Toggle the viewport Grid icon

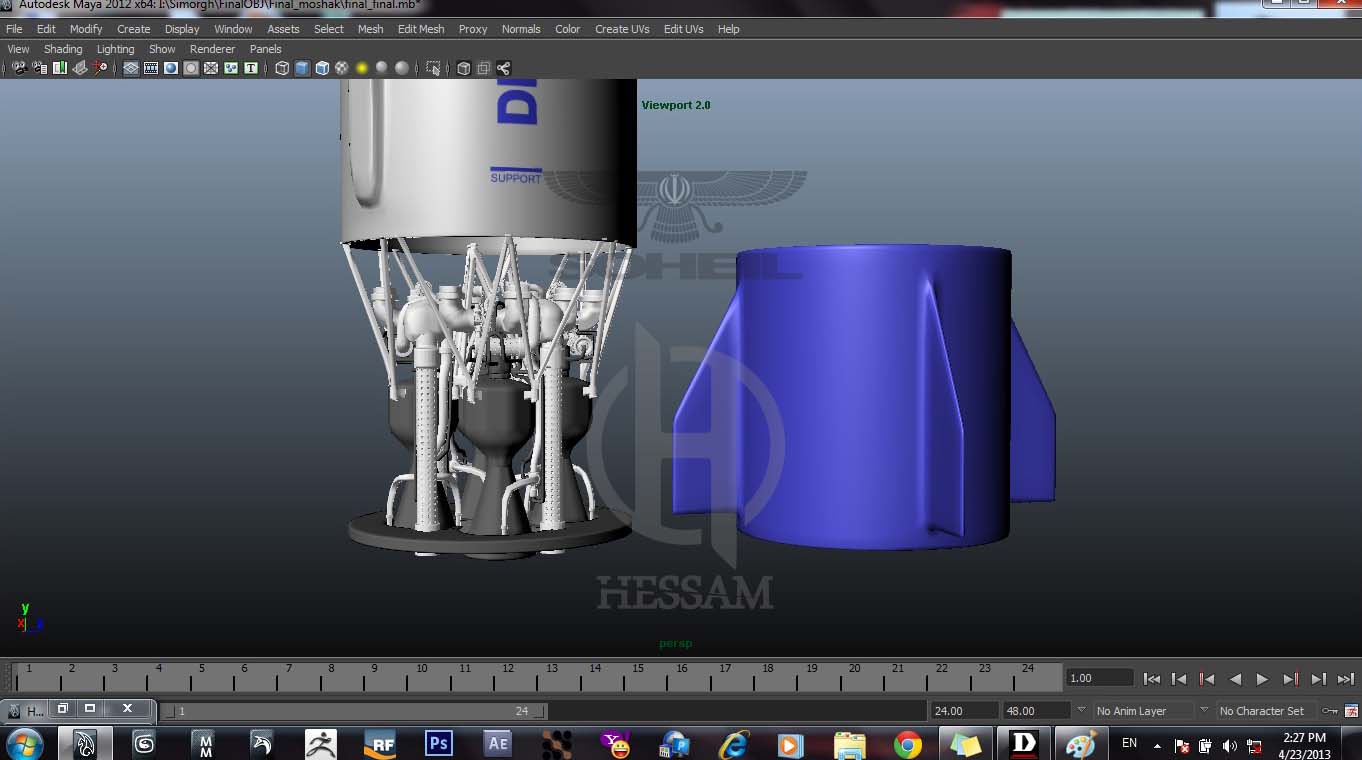point(131,68)
